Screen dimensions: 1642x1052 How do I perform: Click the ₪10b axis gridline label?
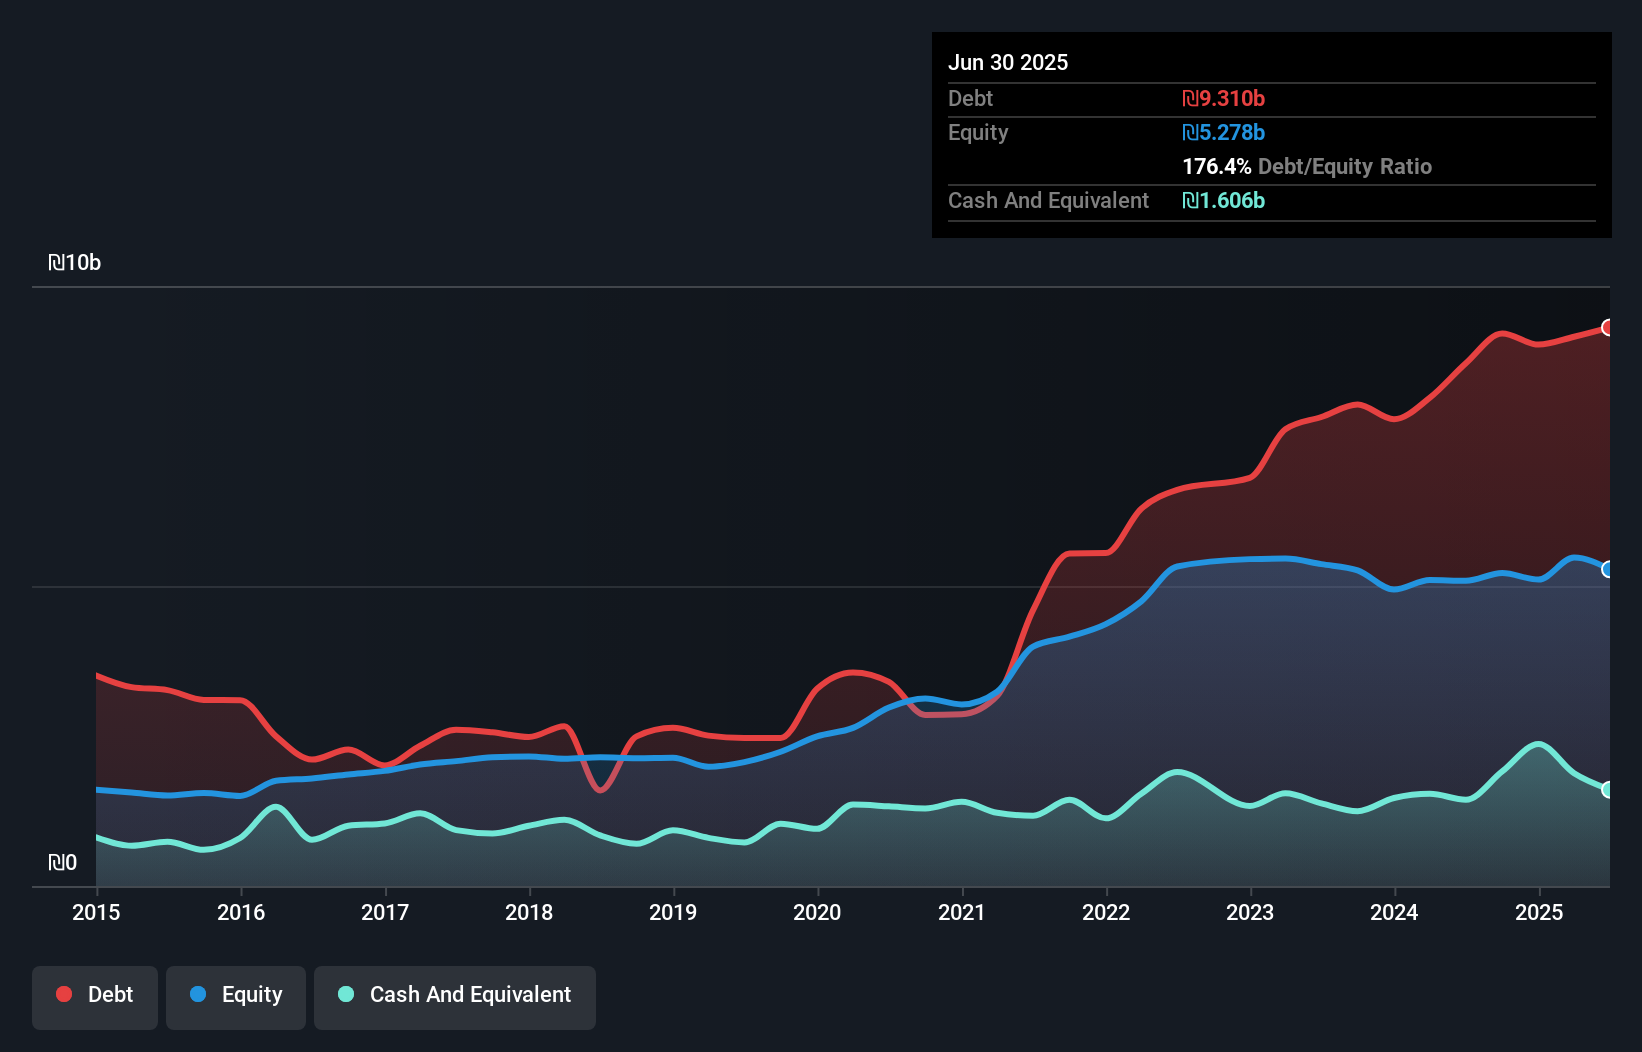coord(74,261)
